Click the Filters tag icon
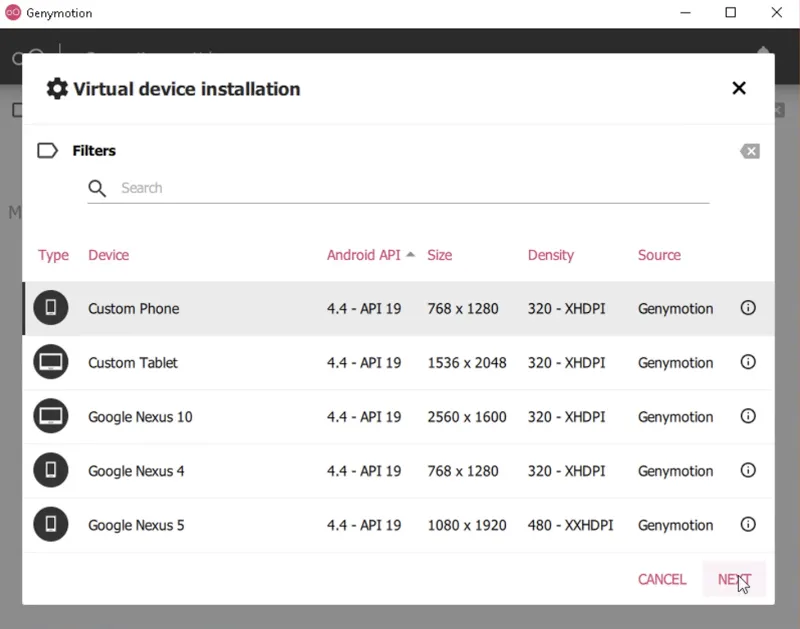Screen dimensions: 800x629 click(47, 150)
